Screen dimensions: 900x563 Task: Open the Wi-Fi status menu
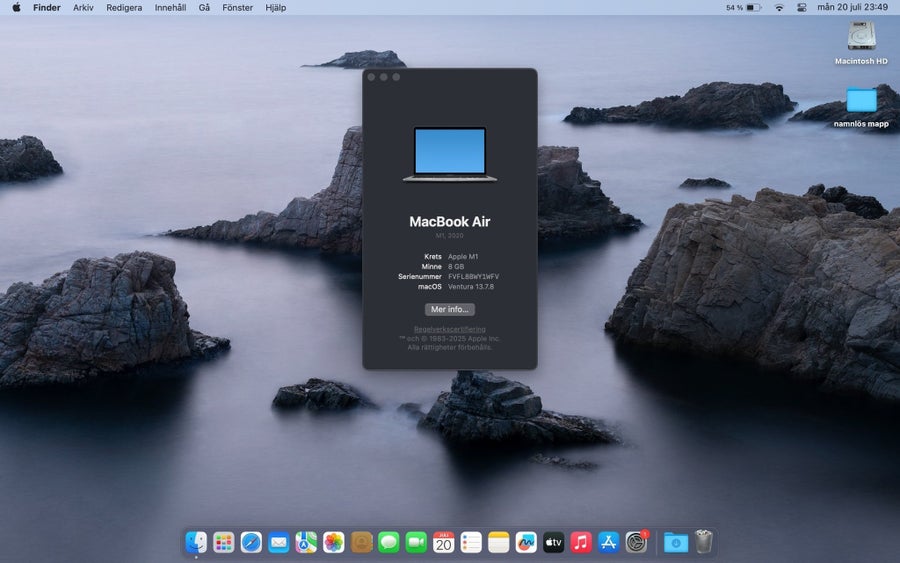(x=779, y=7)
